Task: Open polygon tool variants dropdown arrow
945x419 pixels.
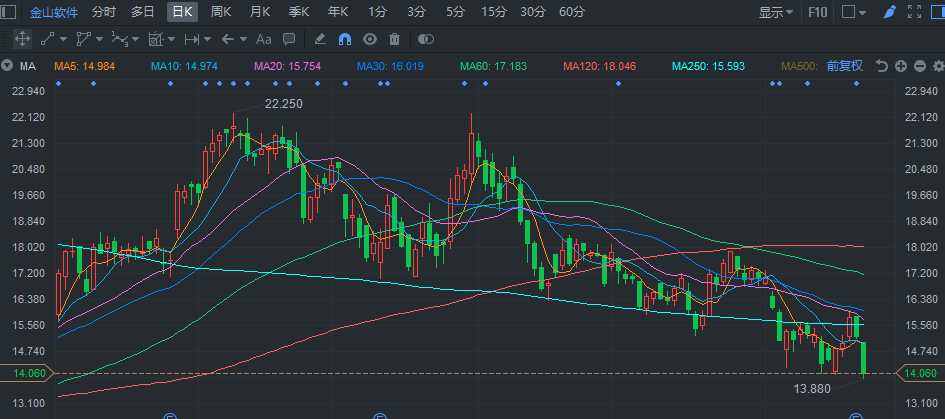Action: click(99, 39)
